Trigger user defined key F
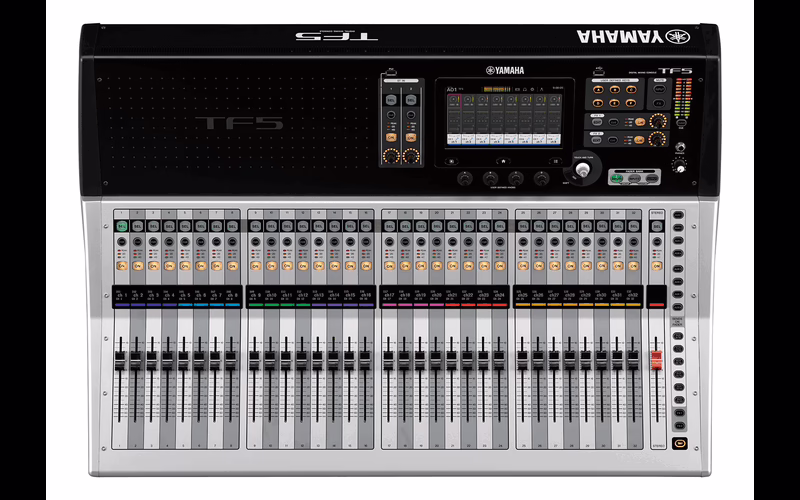 coord(631,103)
